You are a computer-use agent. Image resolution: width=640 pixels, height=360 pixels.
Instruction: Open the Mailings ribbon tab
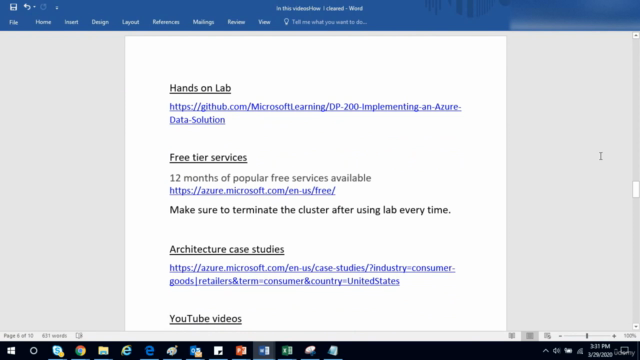(x=203, y=22)
